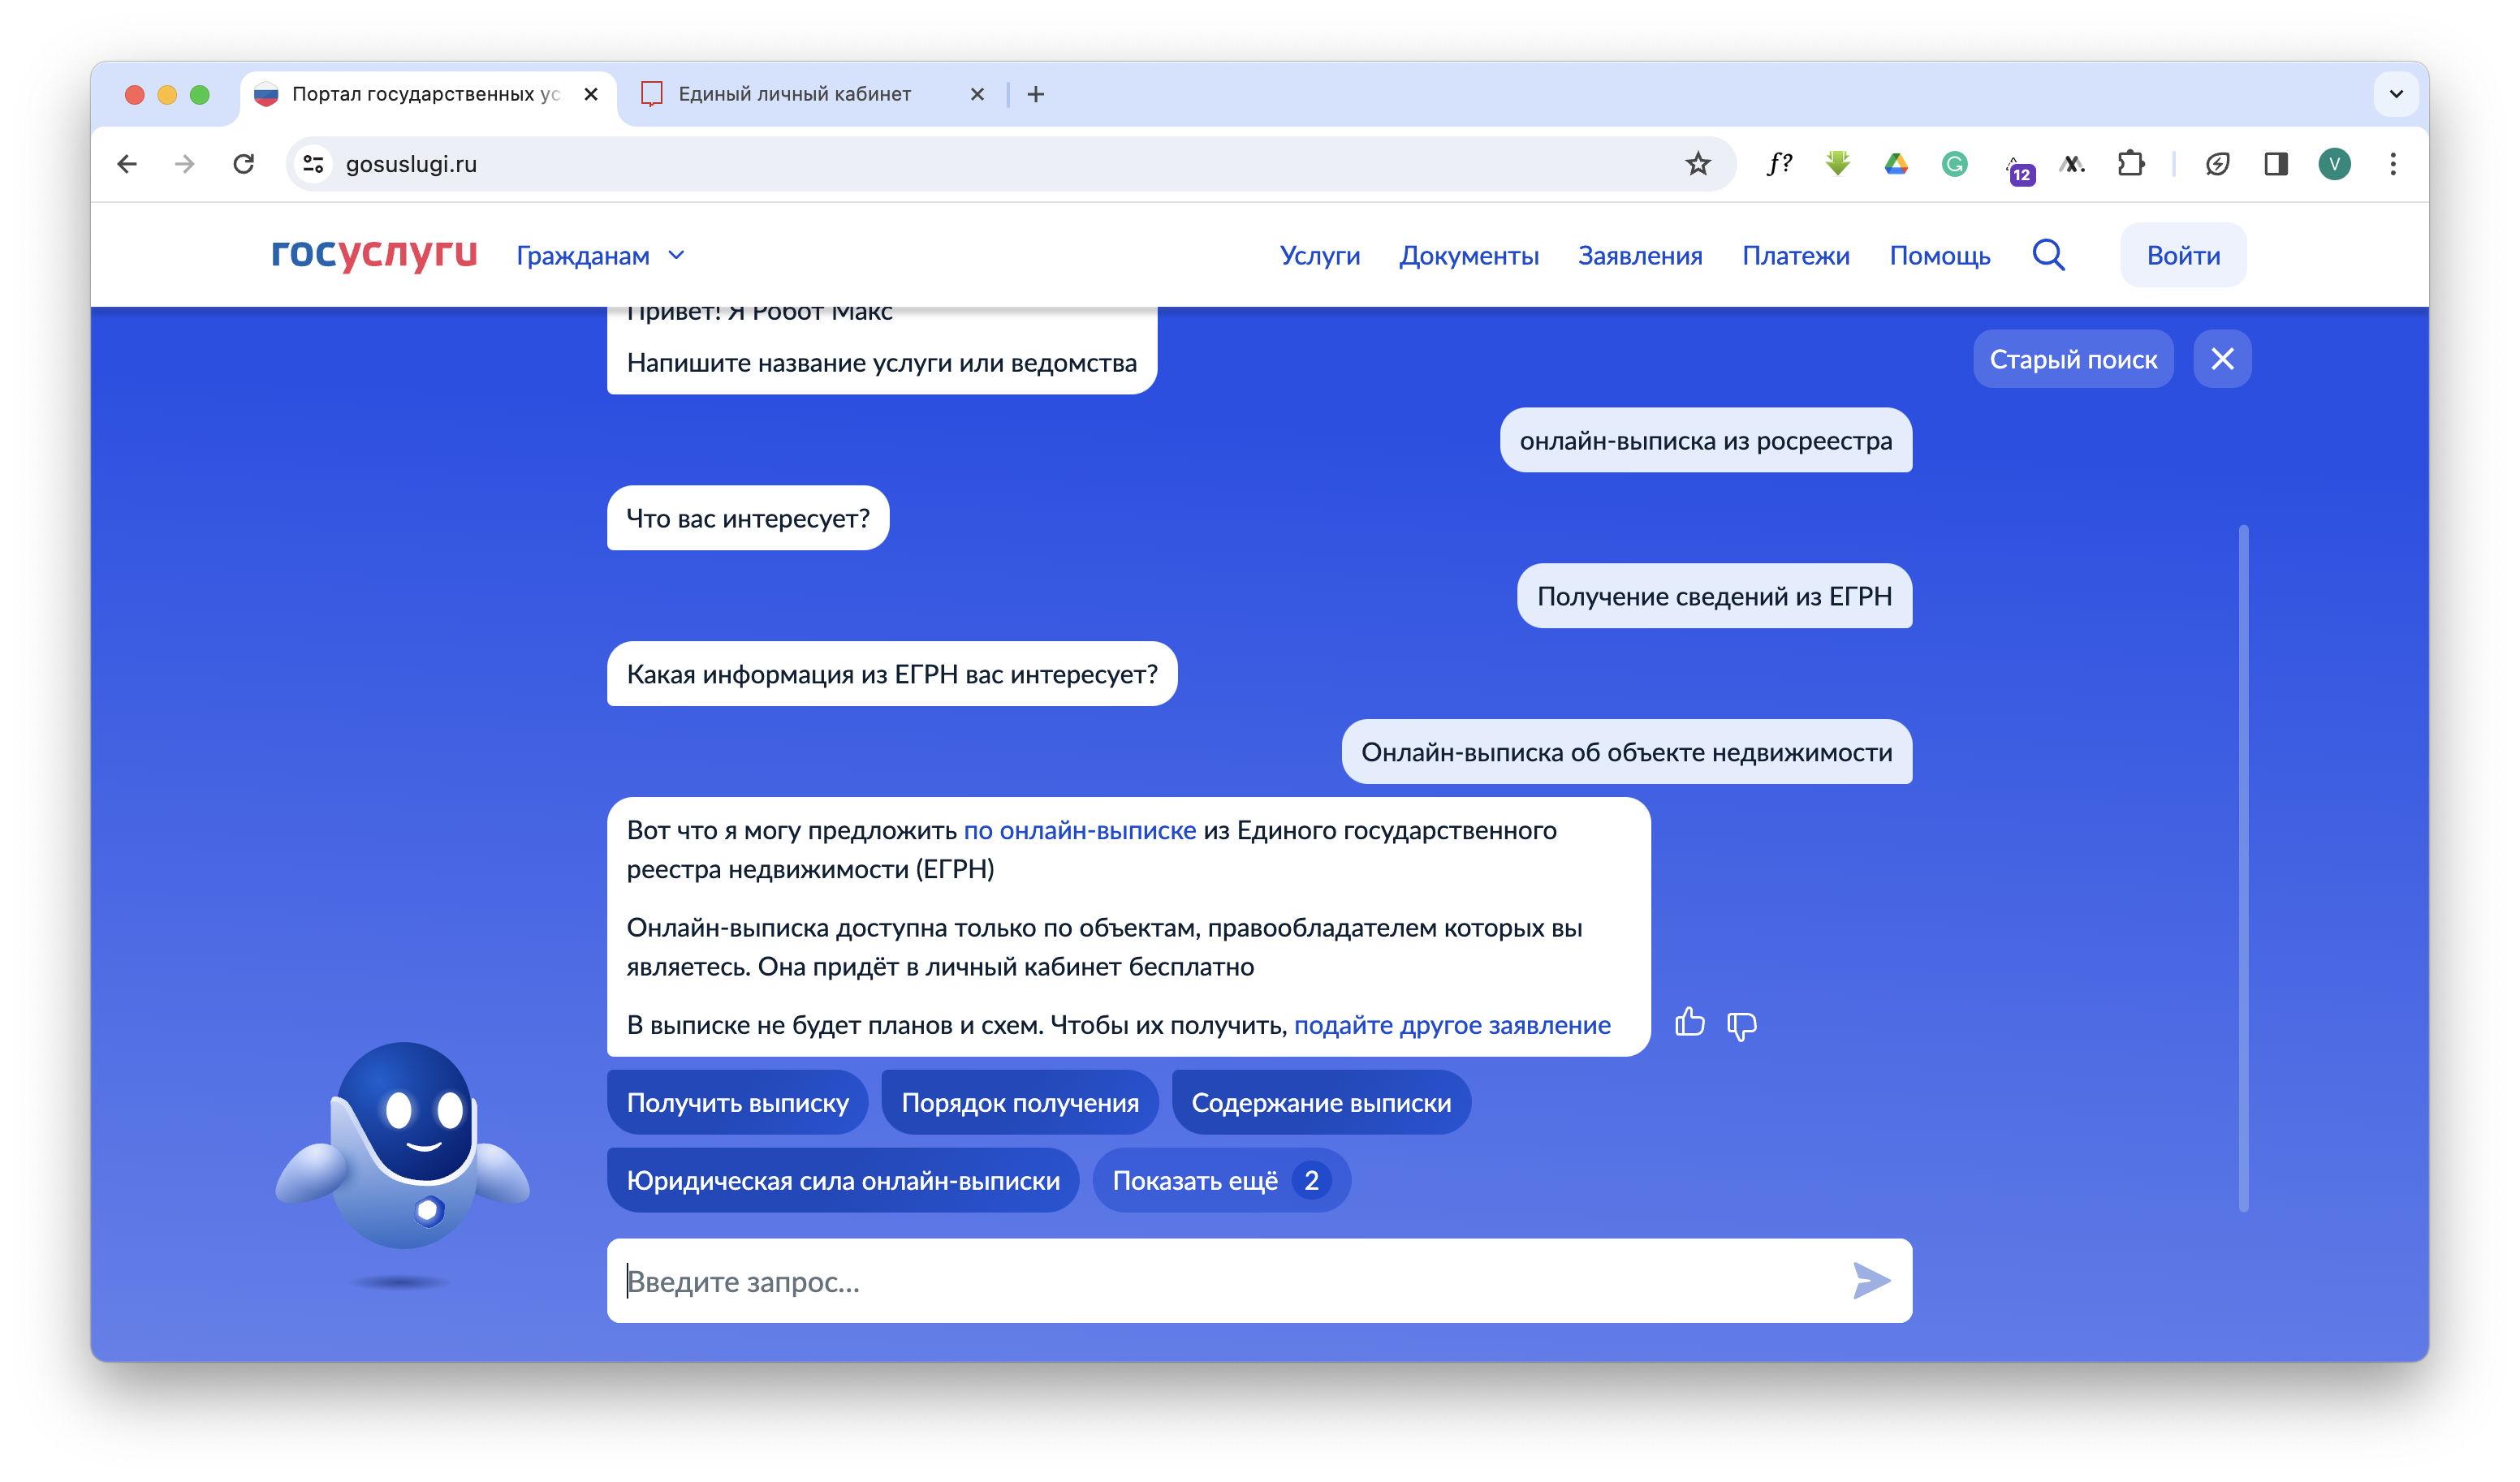Click the госуслуги logo
This screenshot has height=1482, width=2520.
374,254
